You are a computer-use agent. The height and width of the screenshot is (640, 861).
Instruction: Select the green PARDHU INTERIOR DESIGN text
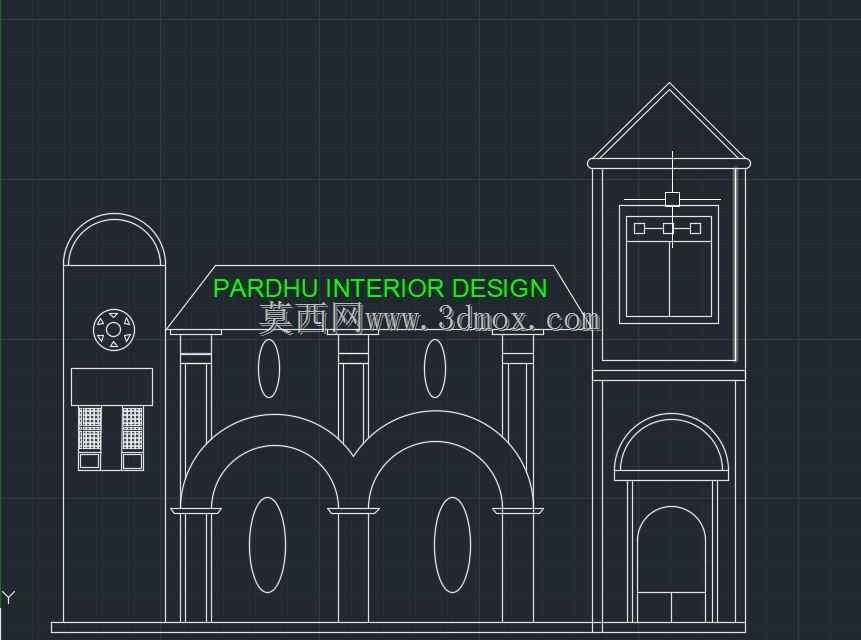[380, 289]
